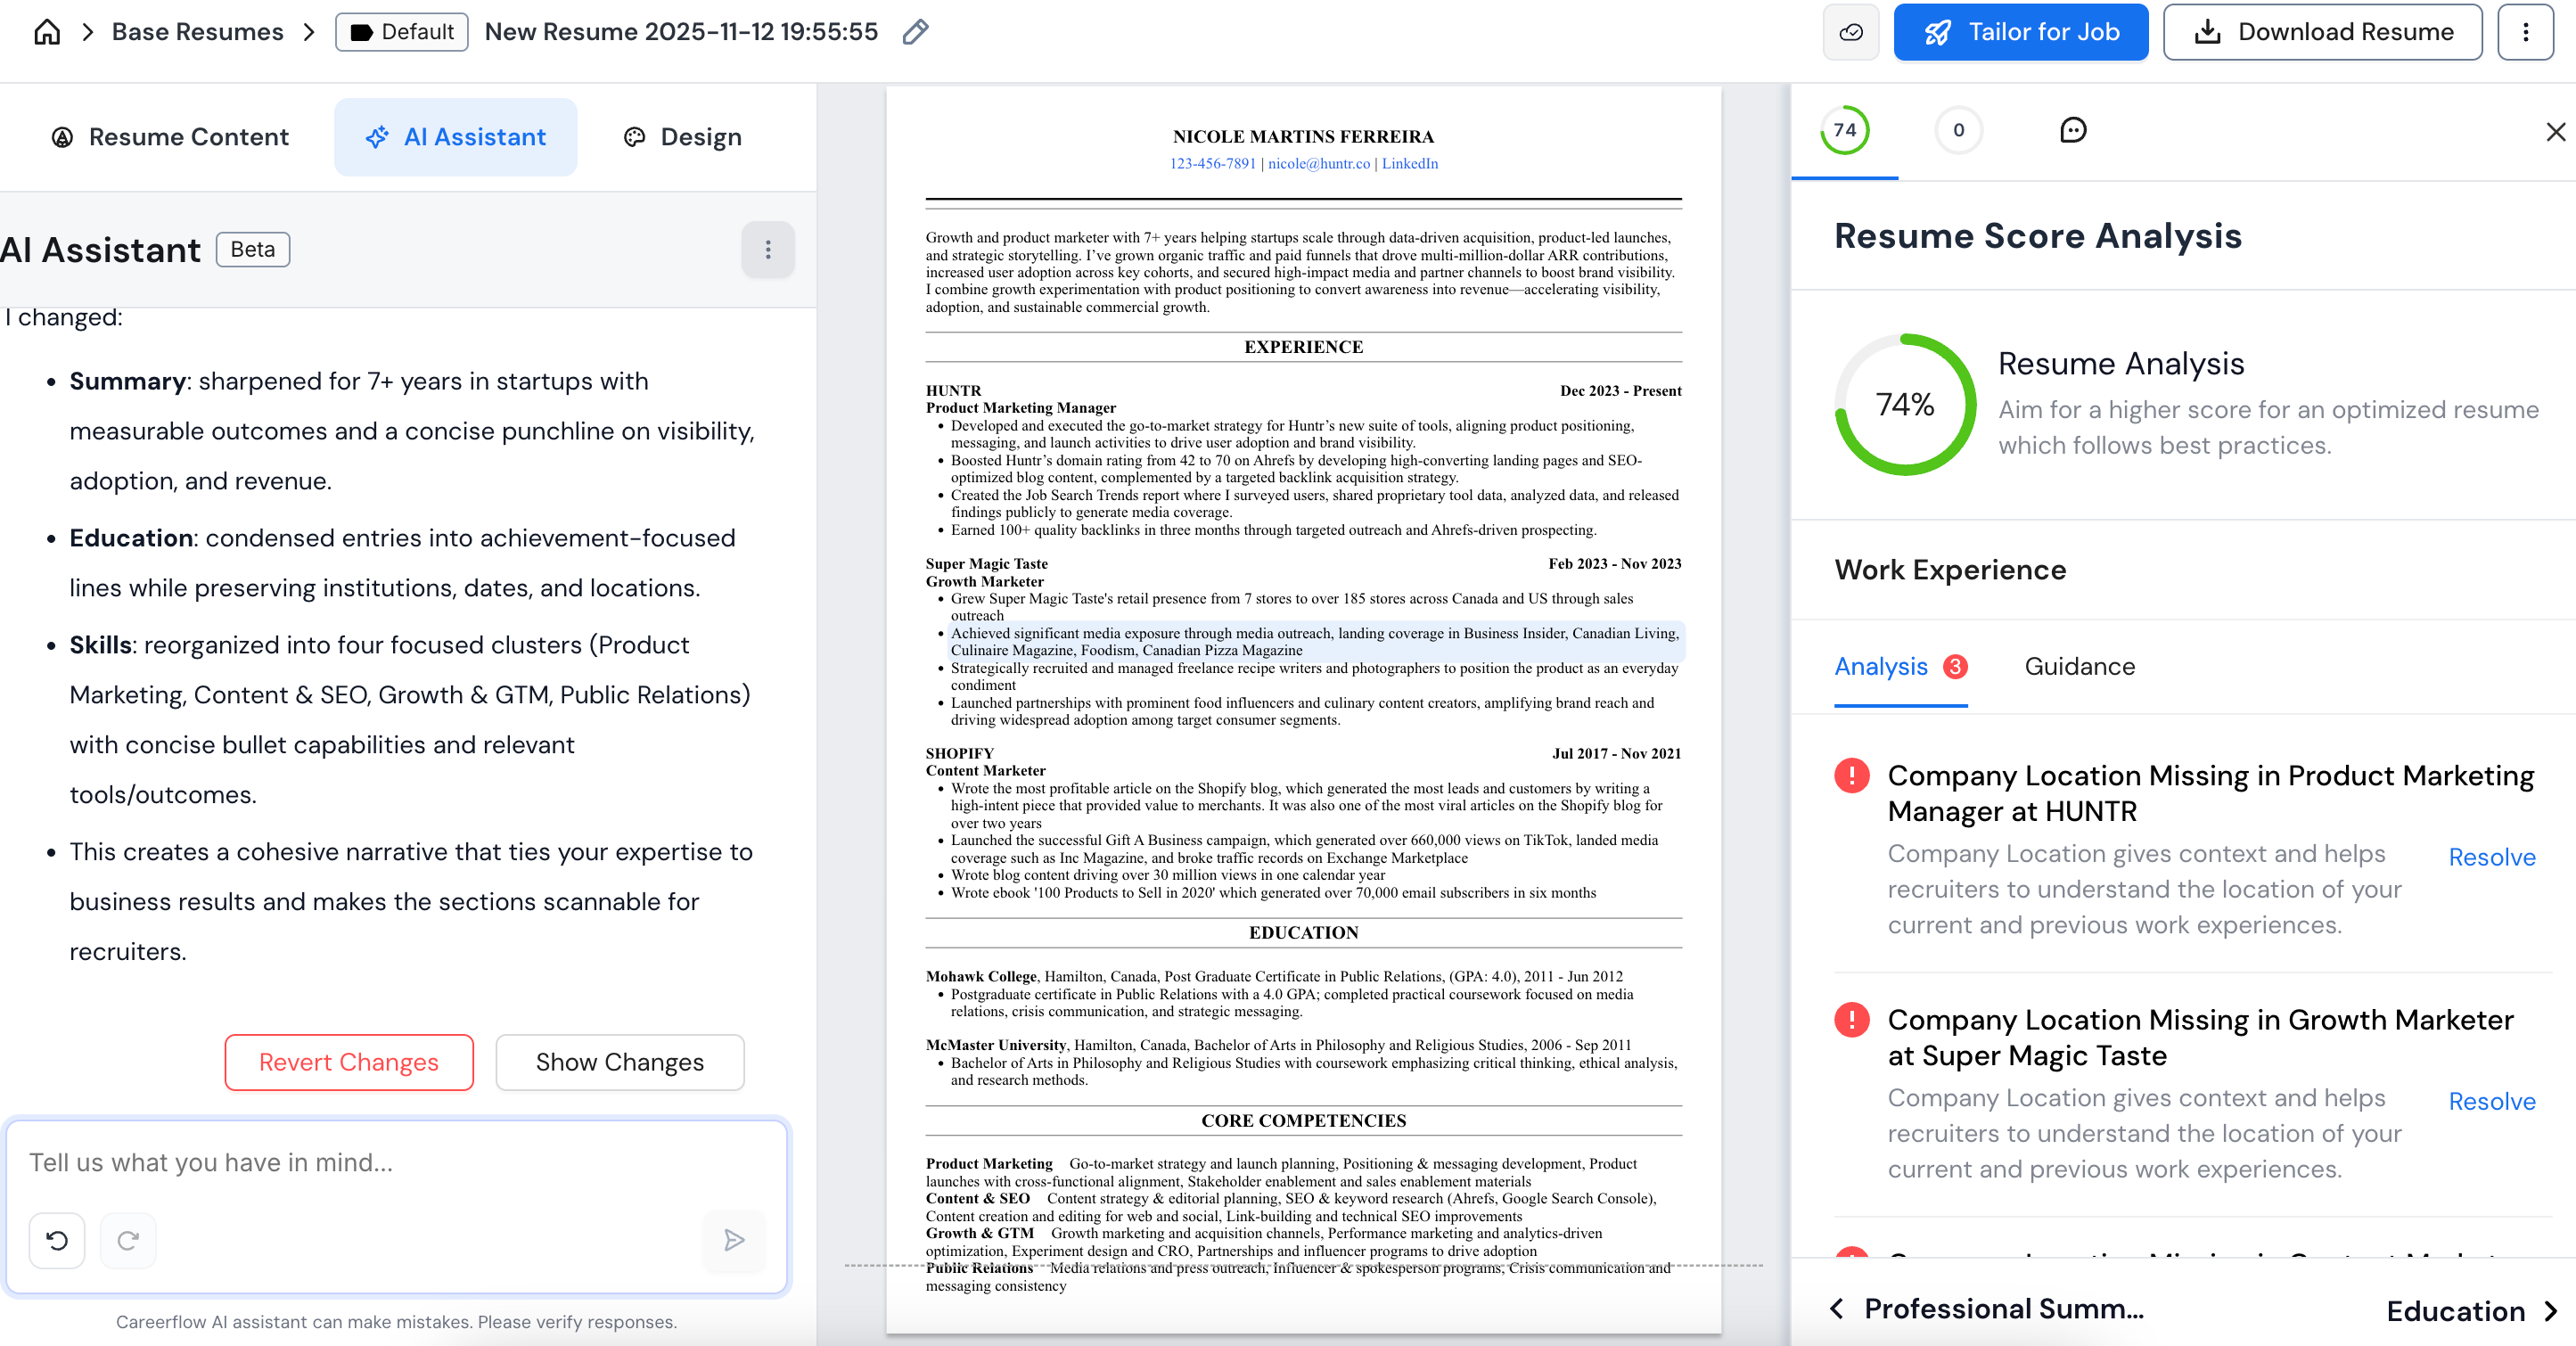Click the Revert Changes button
This screenshot has height=1346, width=2576.
pyautogui.click(x=349, y=1062)
